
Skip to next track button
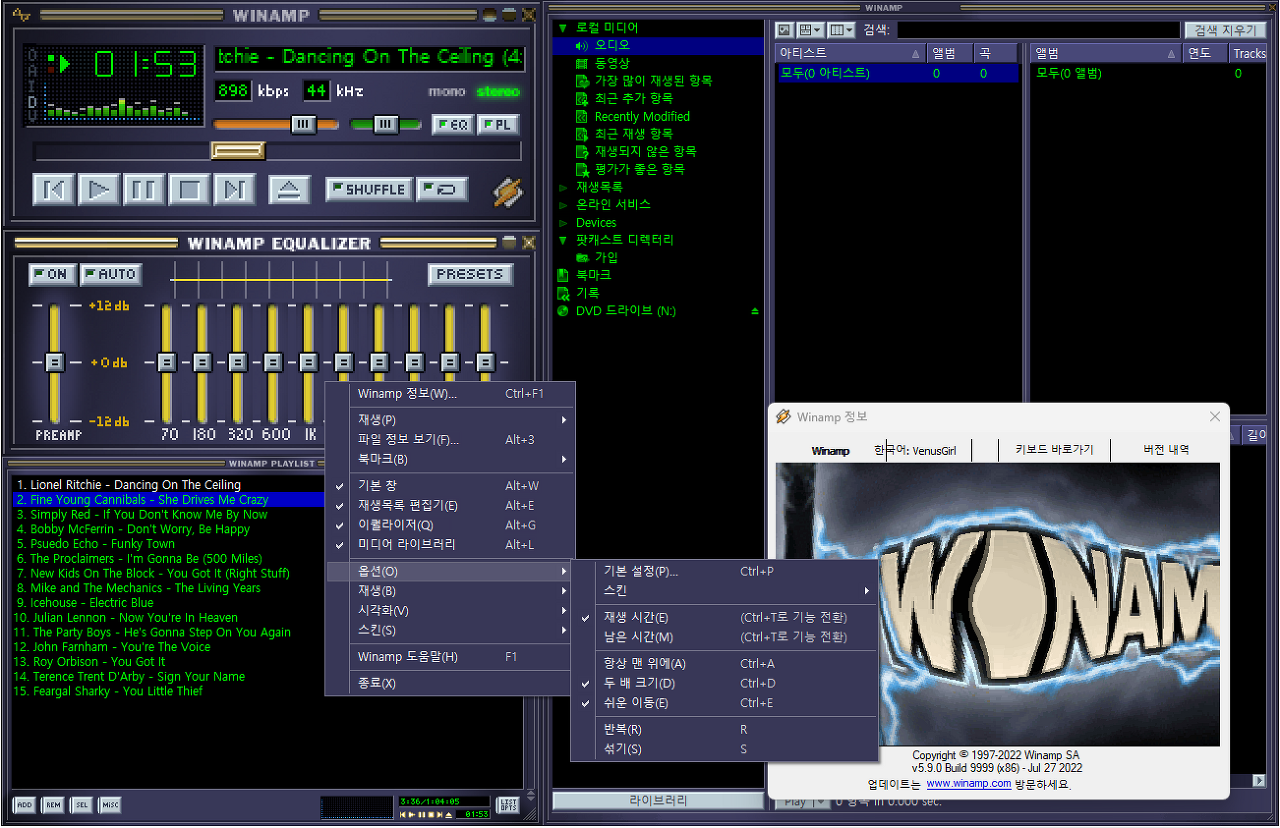[235, 189]
